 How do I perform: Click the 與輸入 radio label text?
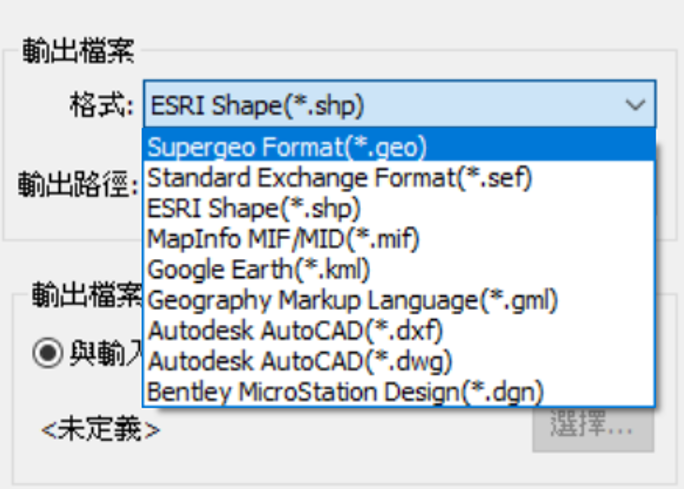(106, 352)
